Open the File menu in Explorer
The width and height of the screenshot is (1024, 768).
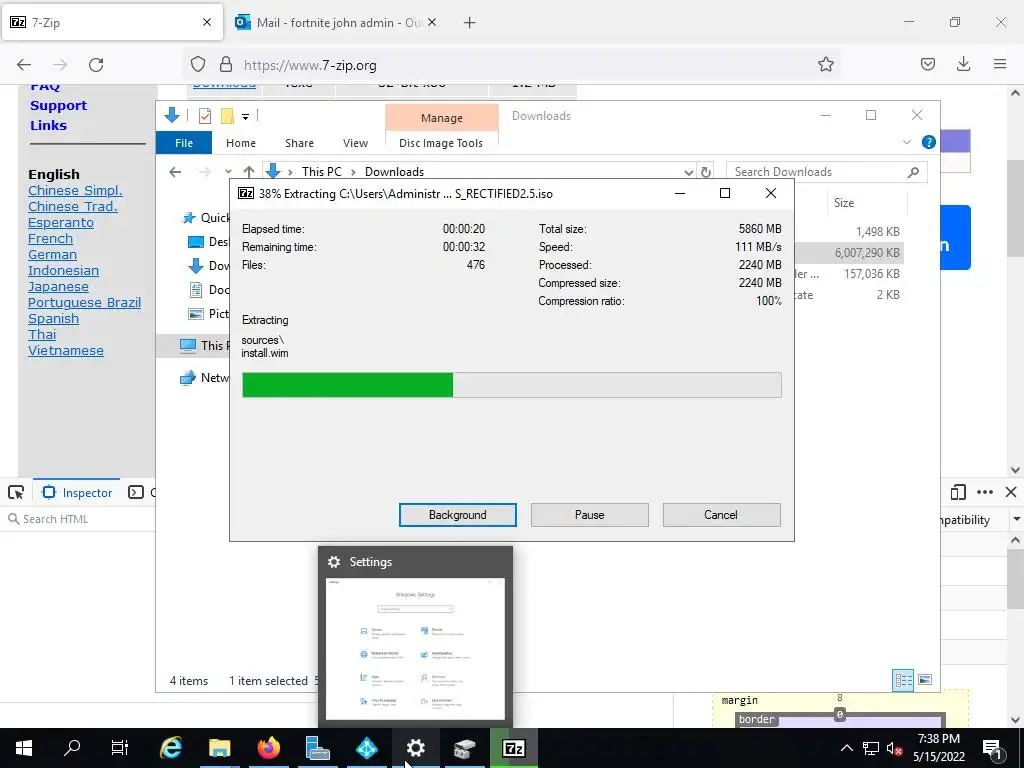184,143
